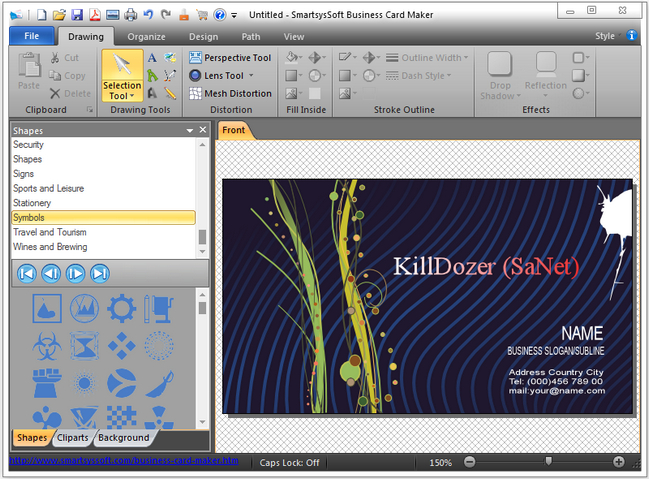Open the Shapes panel menu arrow
Image resolution: width=649 pixels, height=479 pixels.
click(x=190, y=130)
